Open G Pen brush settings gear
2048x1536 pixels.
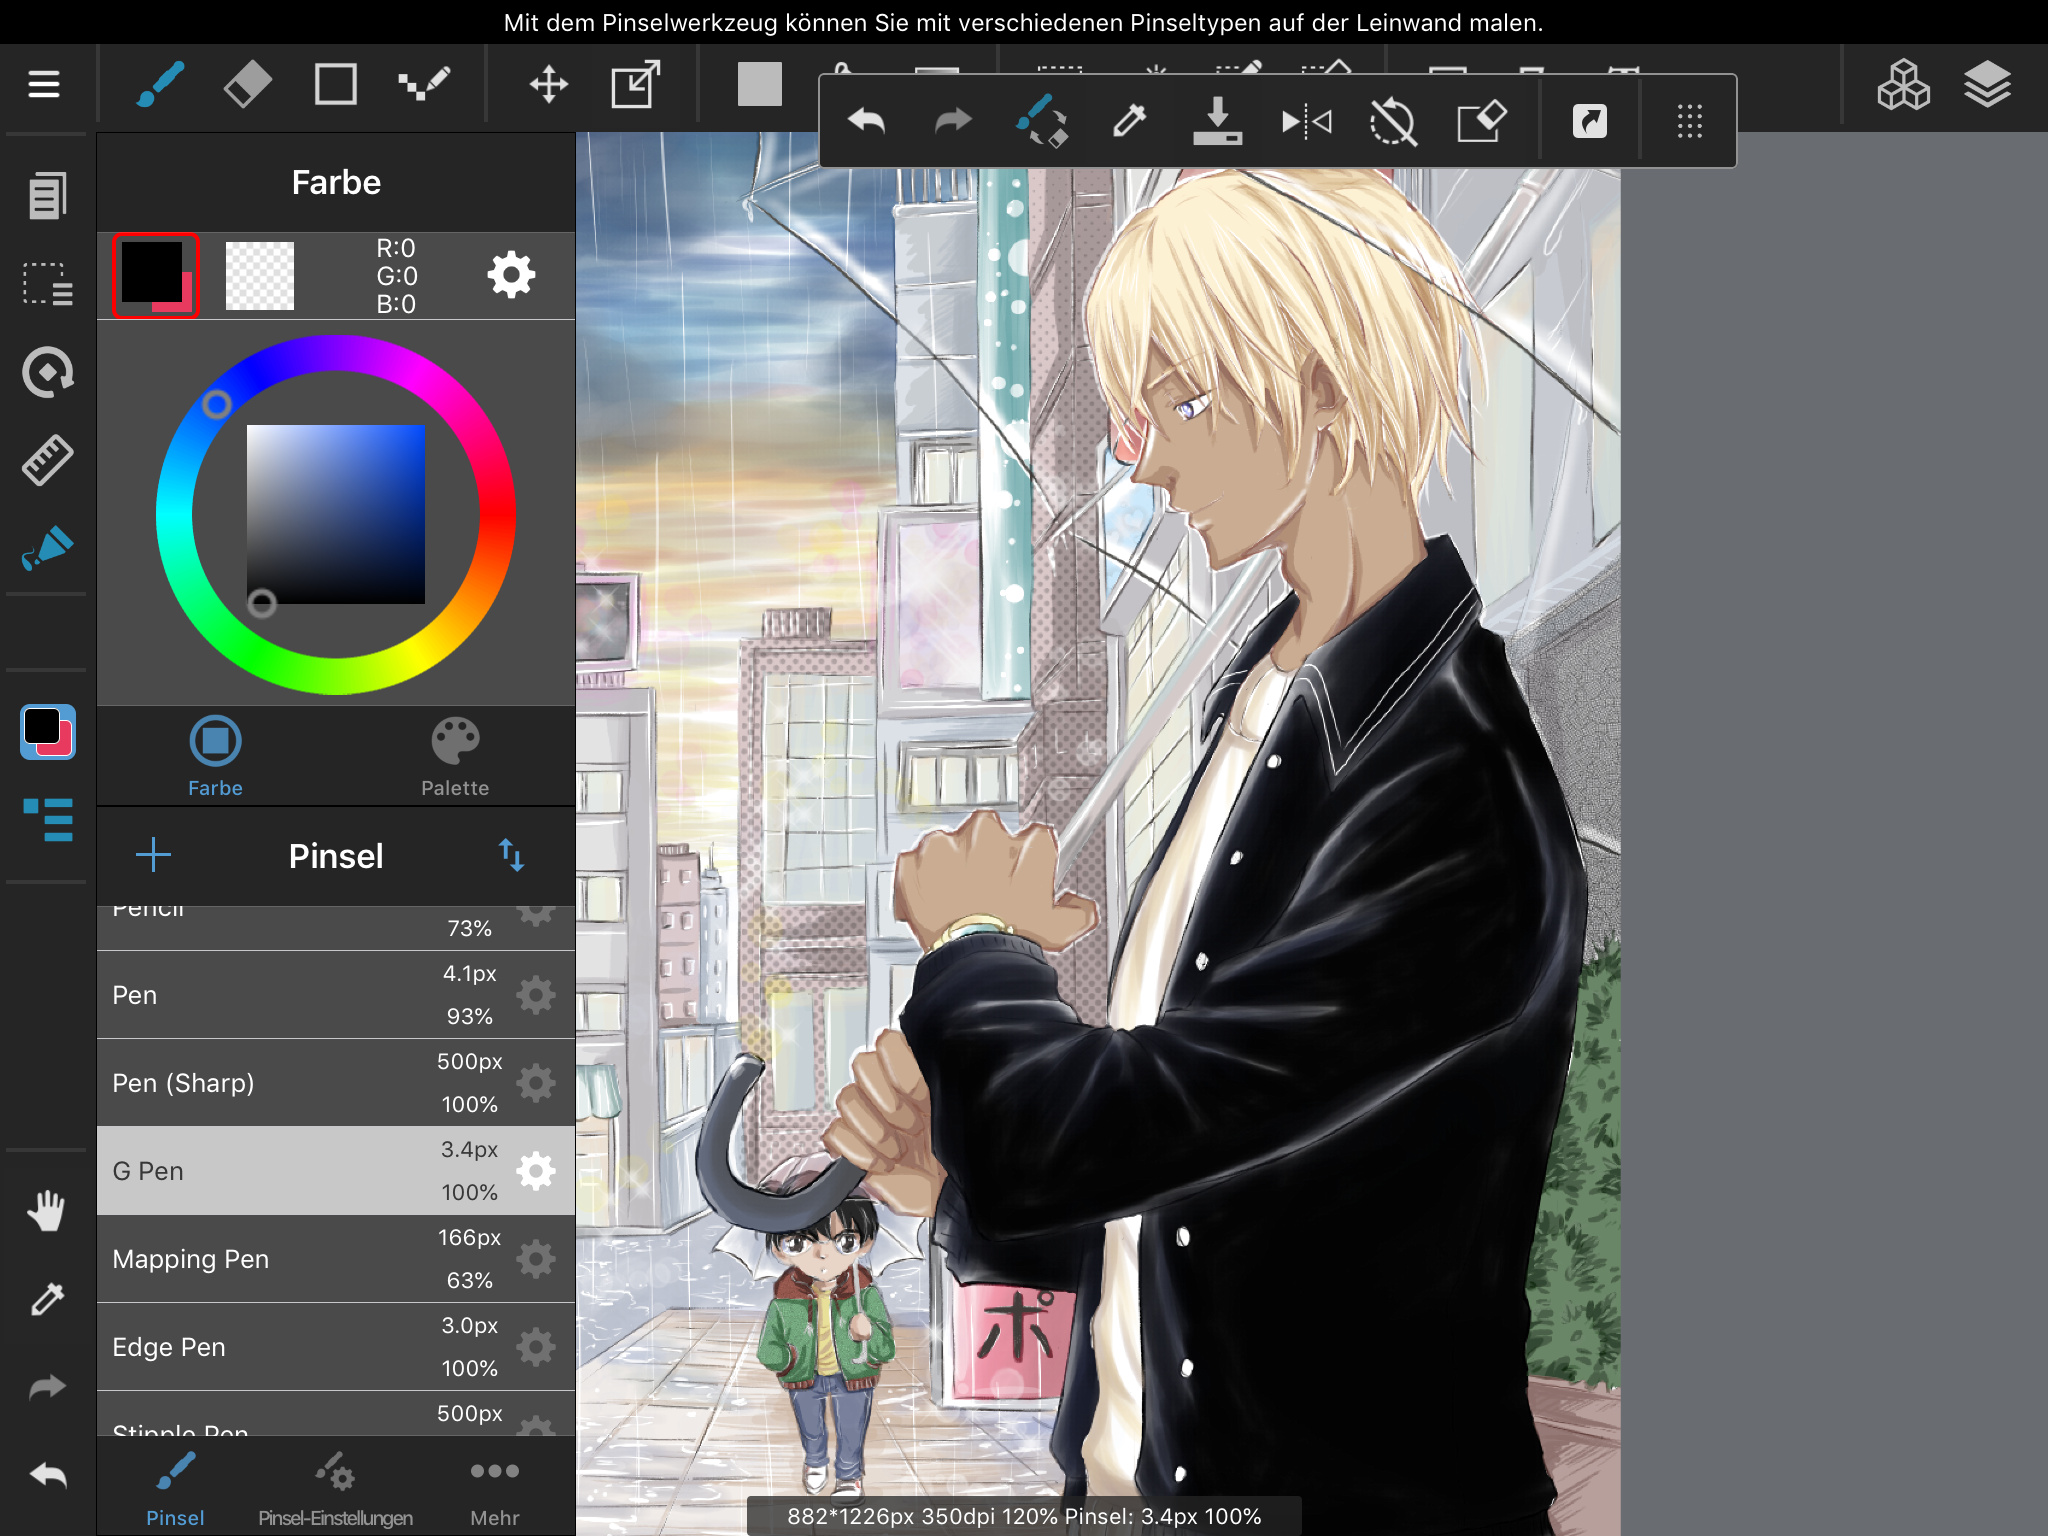click(536, 1171)
